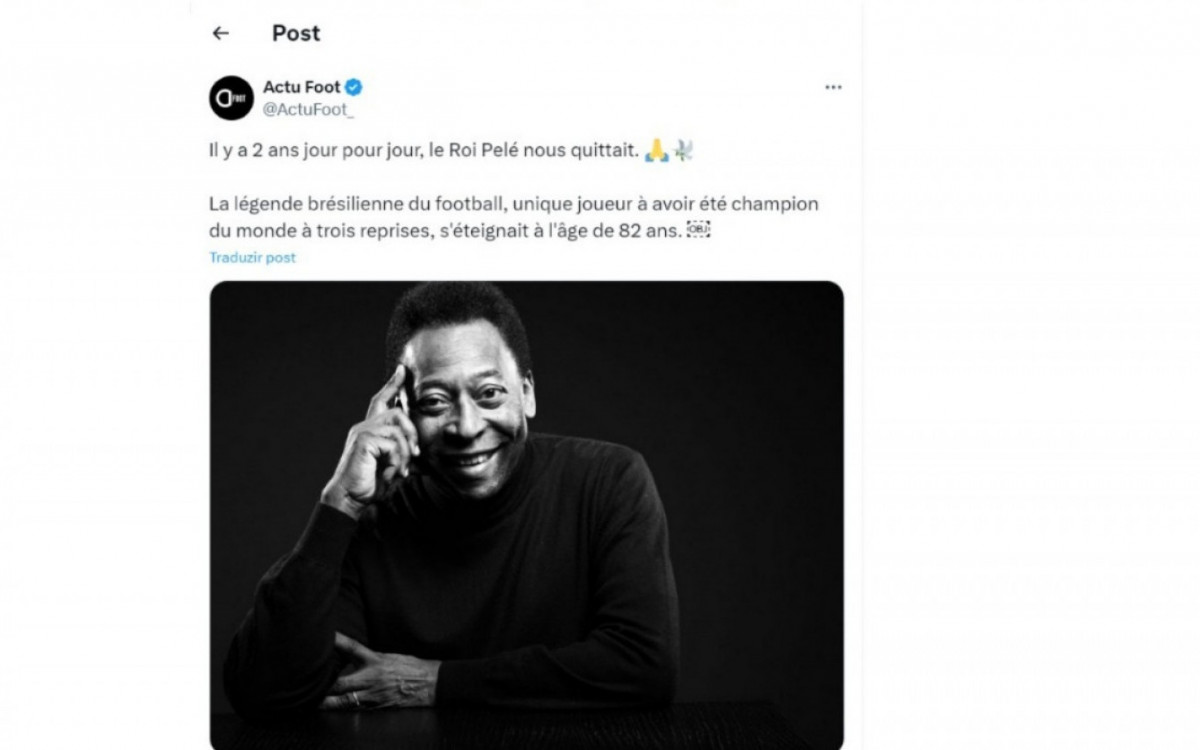Click the back arrow to leave the post
The width and height of the screenshot is (1200, 750).
pyautogui.click(x=219, y=33)
